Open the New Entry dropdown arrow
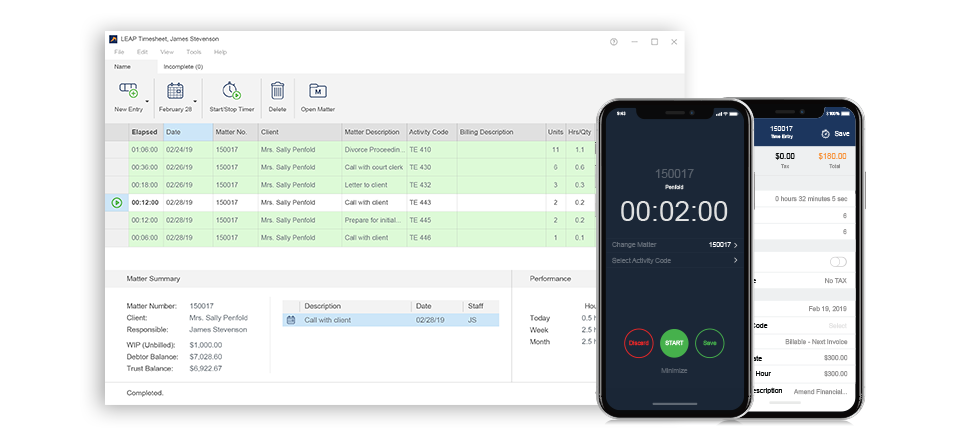The height and width of the screenshot is (434, 970). point(147,101)
